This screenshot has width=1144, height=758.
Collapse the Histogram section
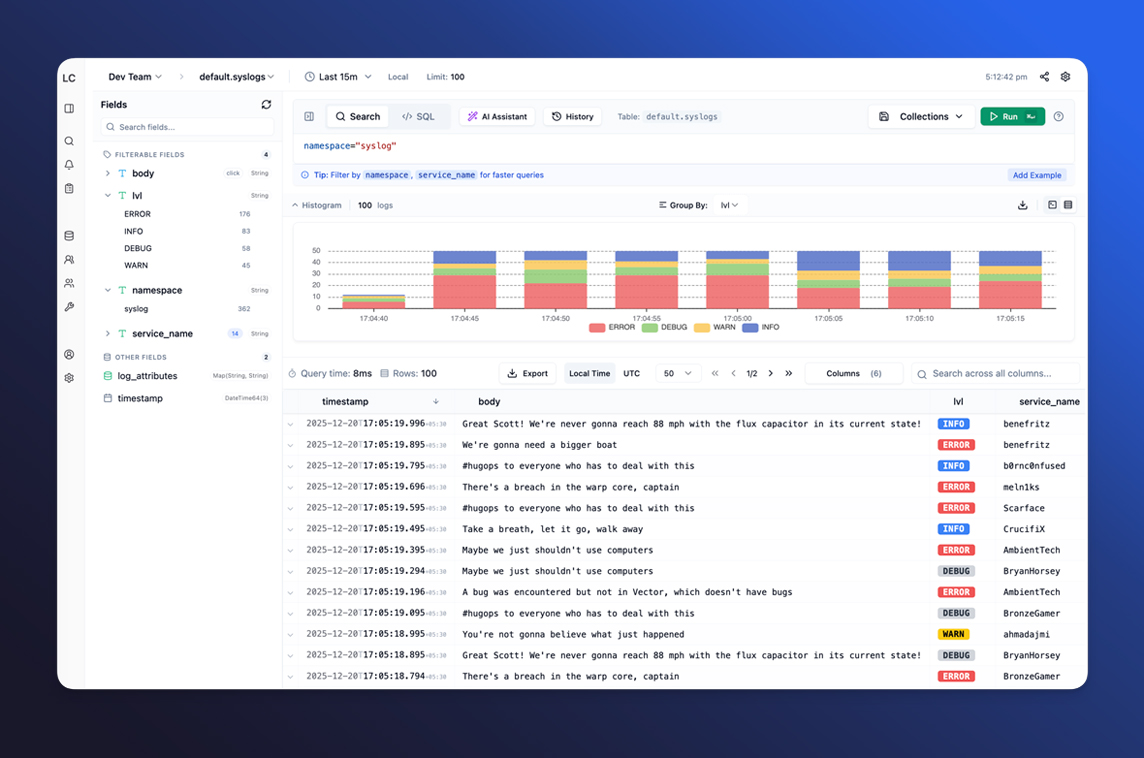click(296, 205)
